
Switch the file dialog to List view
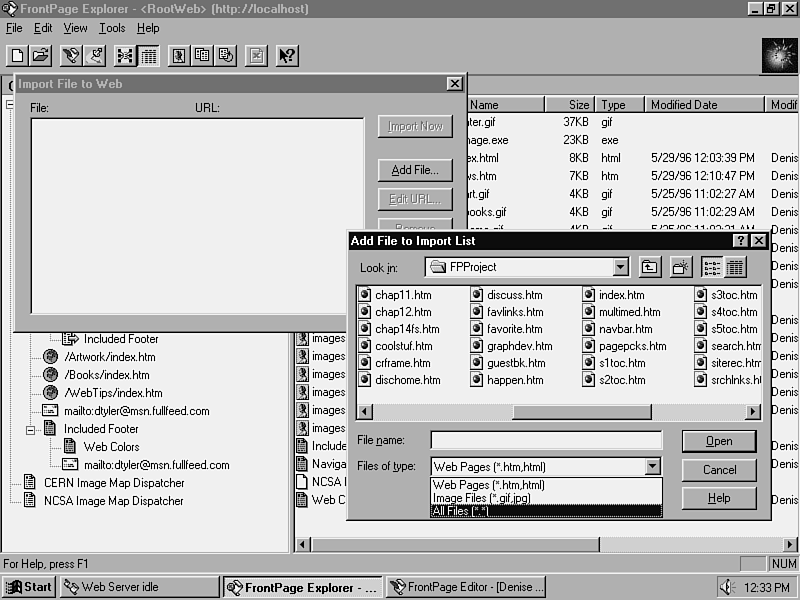pyautogui.click(x=713, y=267)
